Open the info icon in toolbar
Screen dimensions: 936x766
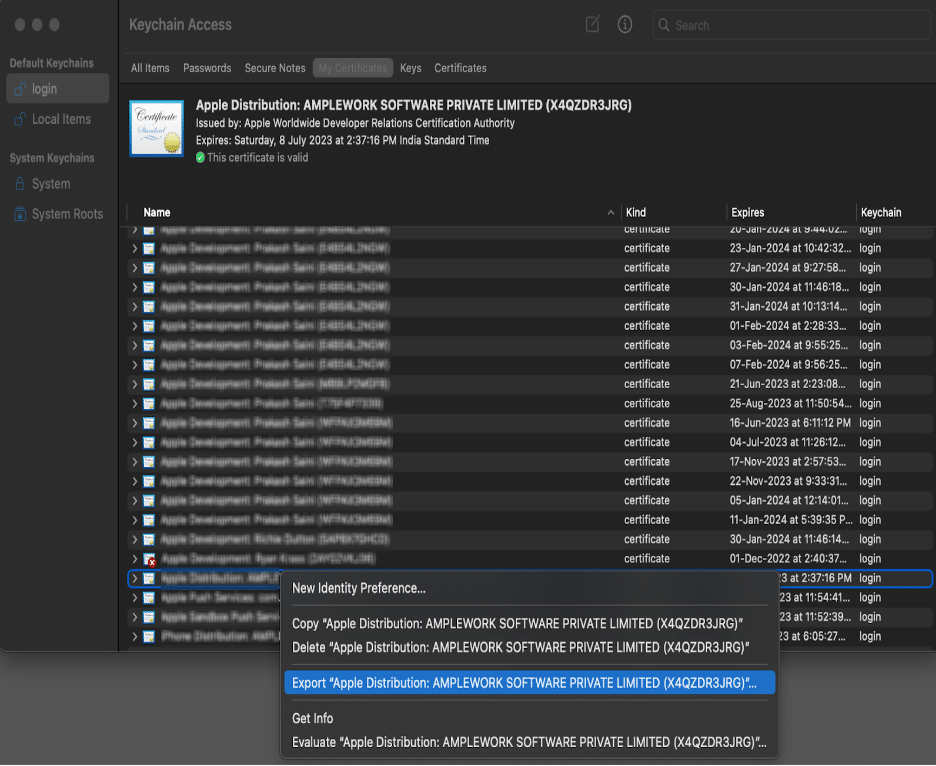[624, 24]
